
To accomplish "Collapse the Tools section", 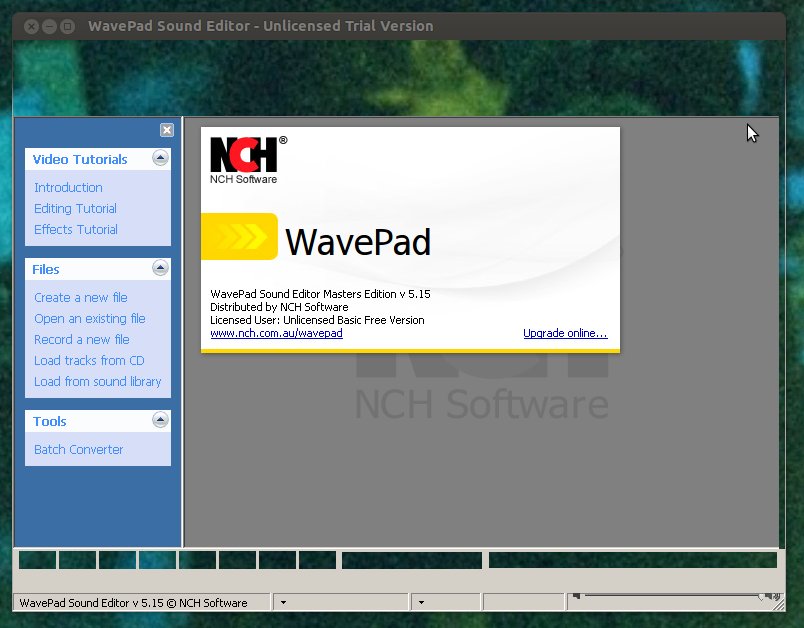I will point(160,420).
